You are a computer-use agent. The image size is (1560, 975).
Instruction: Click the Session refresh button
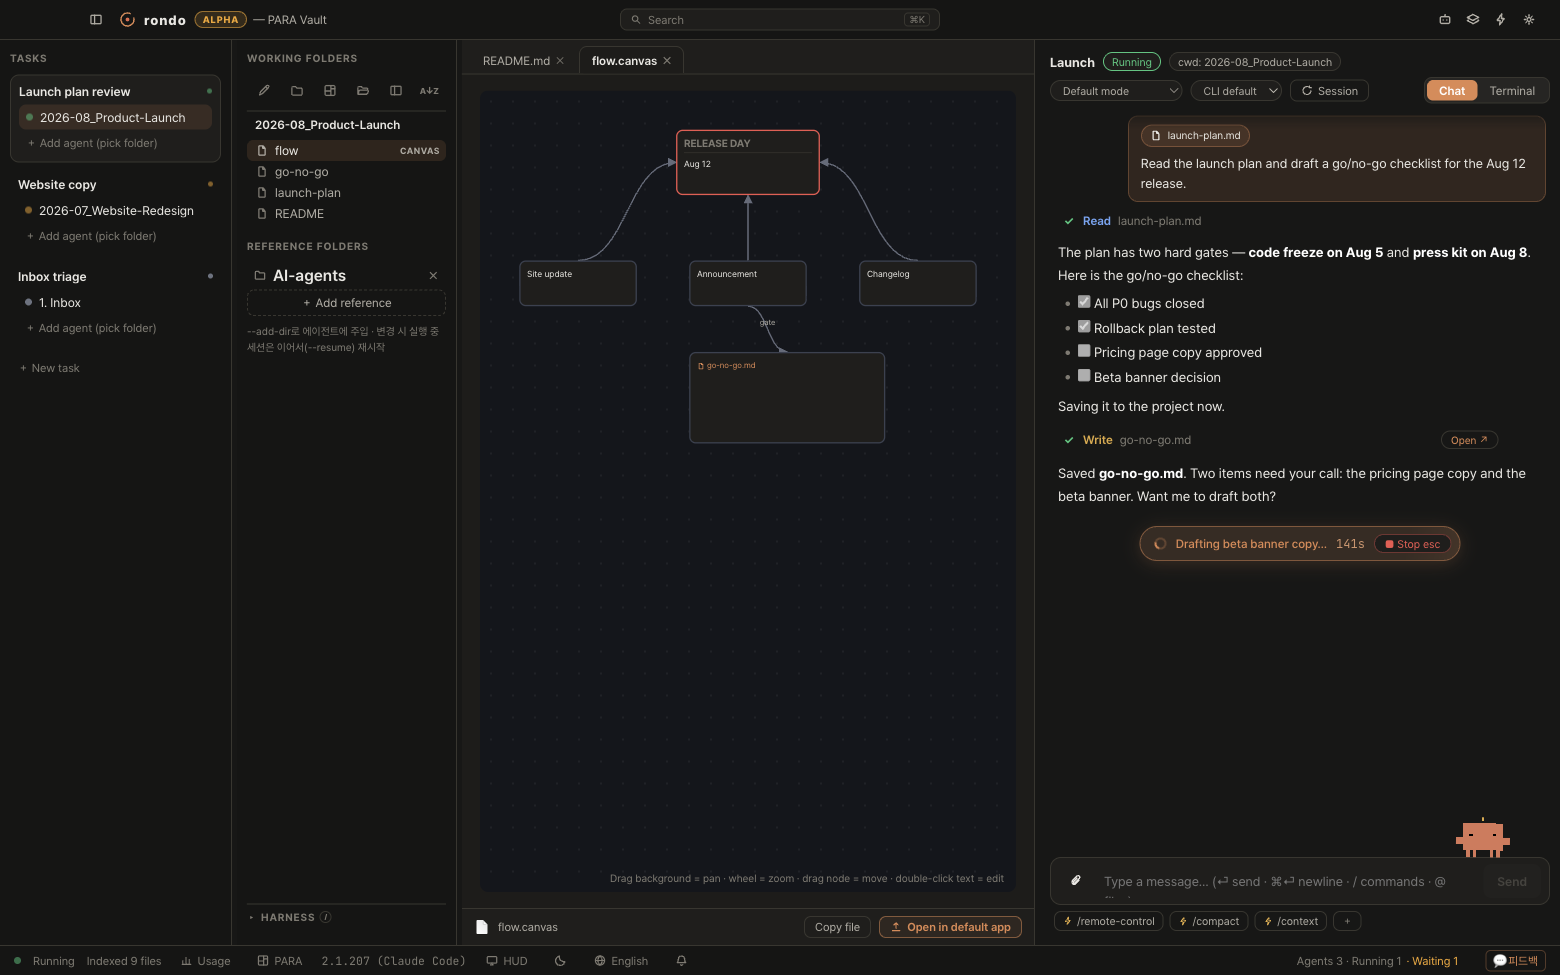tap(1329, 91)
